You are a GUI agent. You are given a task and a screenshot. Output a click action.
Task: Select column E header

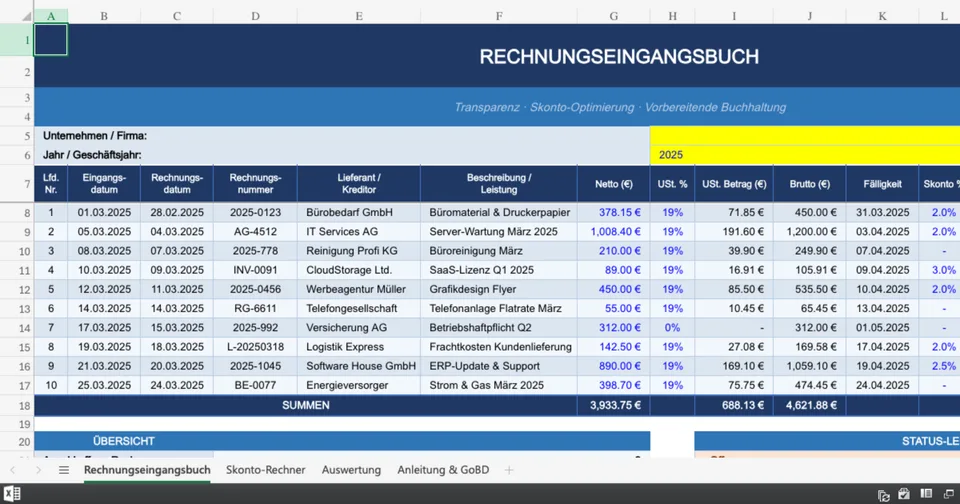click(x=359, y=17)
